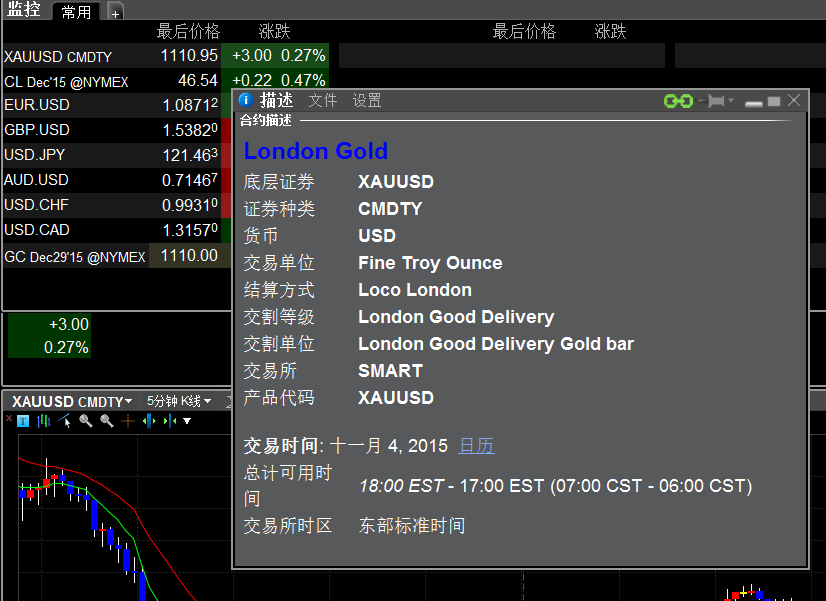The height and width of the screenshot is (601, 826).
Task: Select the USD.JPY row
Action: click(117, 155)
